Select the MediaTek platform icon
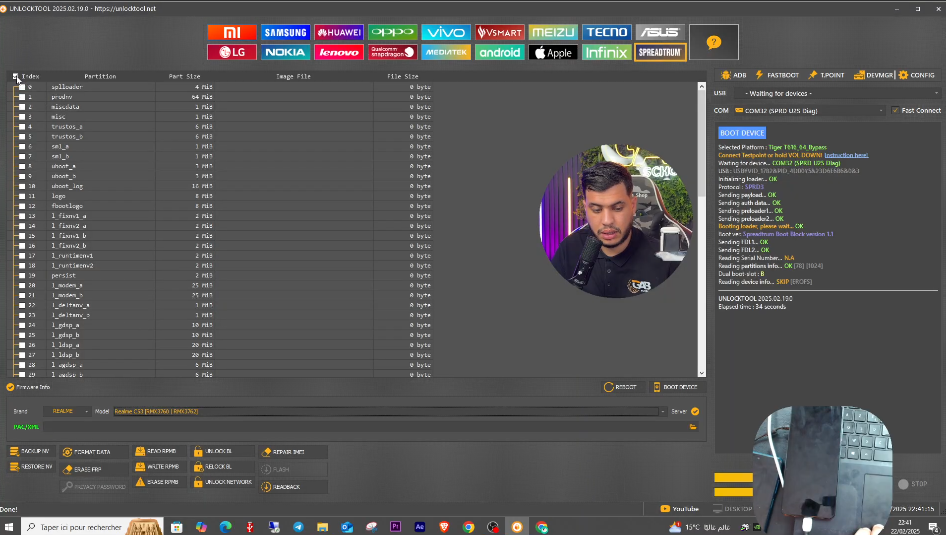The height and width of the screenshot is (535, 946). coord(446,52)
